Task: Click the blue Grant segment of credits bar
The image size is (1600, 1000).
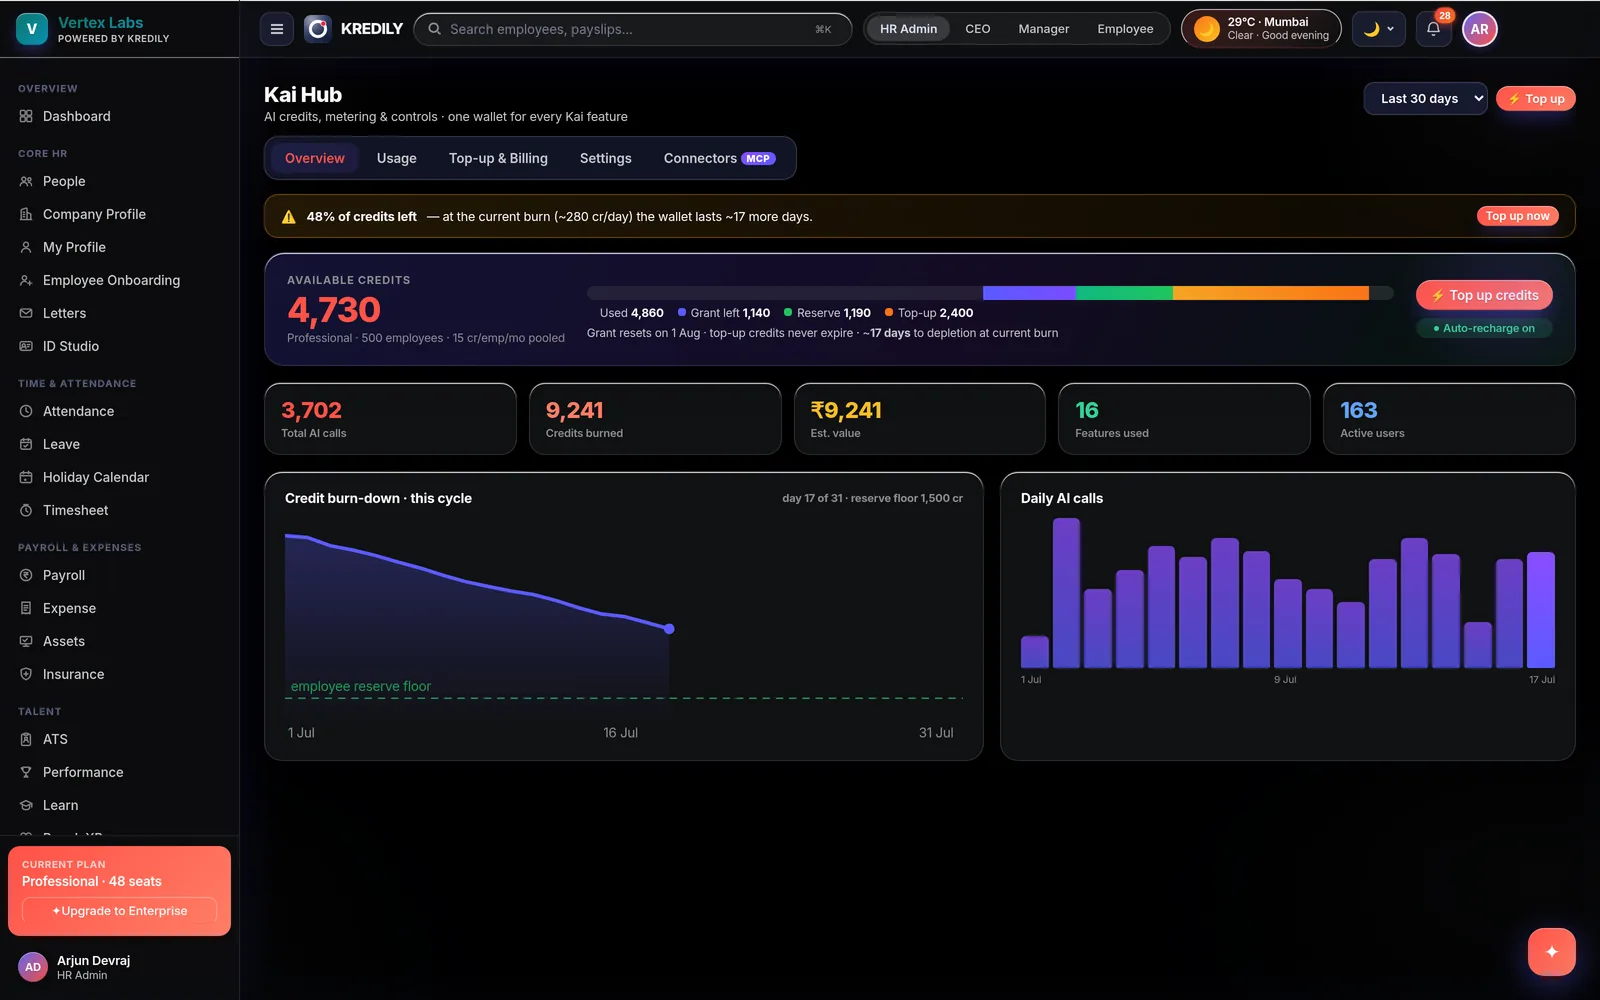Action: click(x=1029, y=293)
